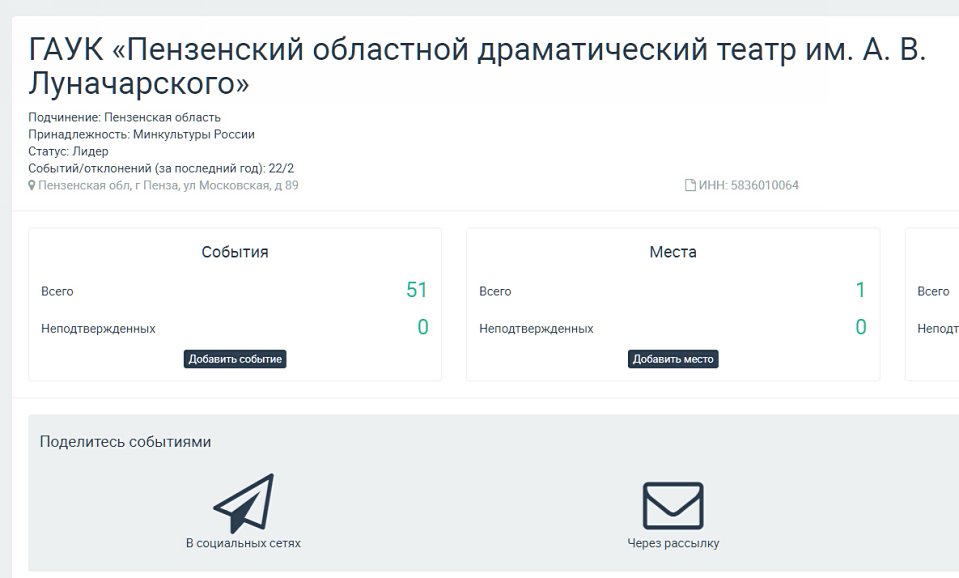Open the В социальных сетях sharing link

coord(243,543)
